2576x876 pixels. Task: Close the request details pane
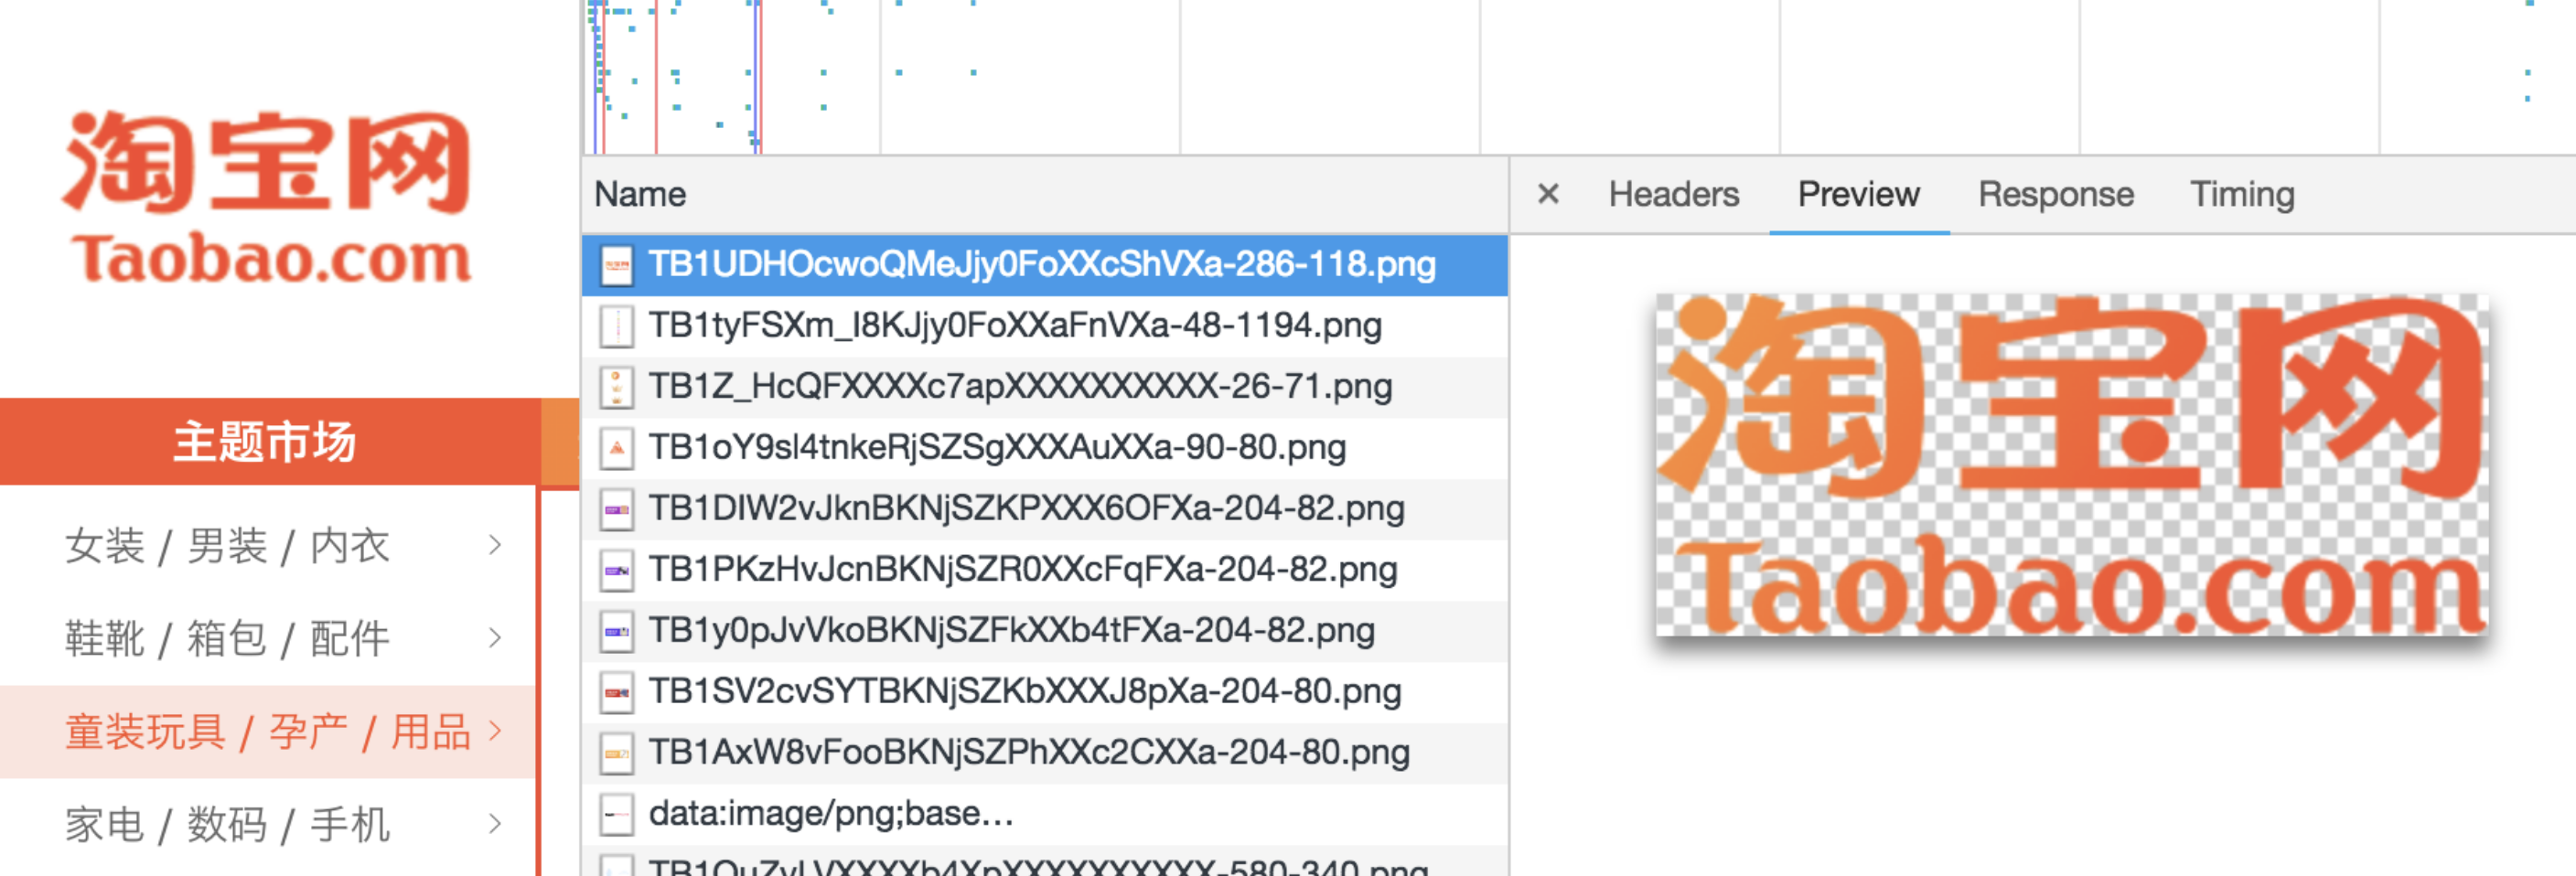tap(1547, 194)
